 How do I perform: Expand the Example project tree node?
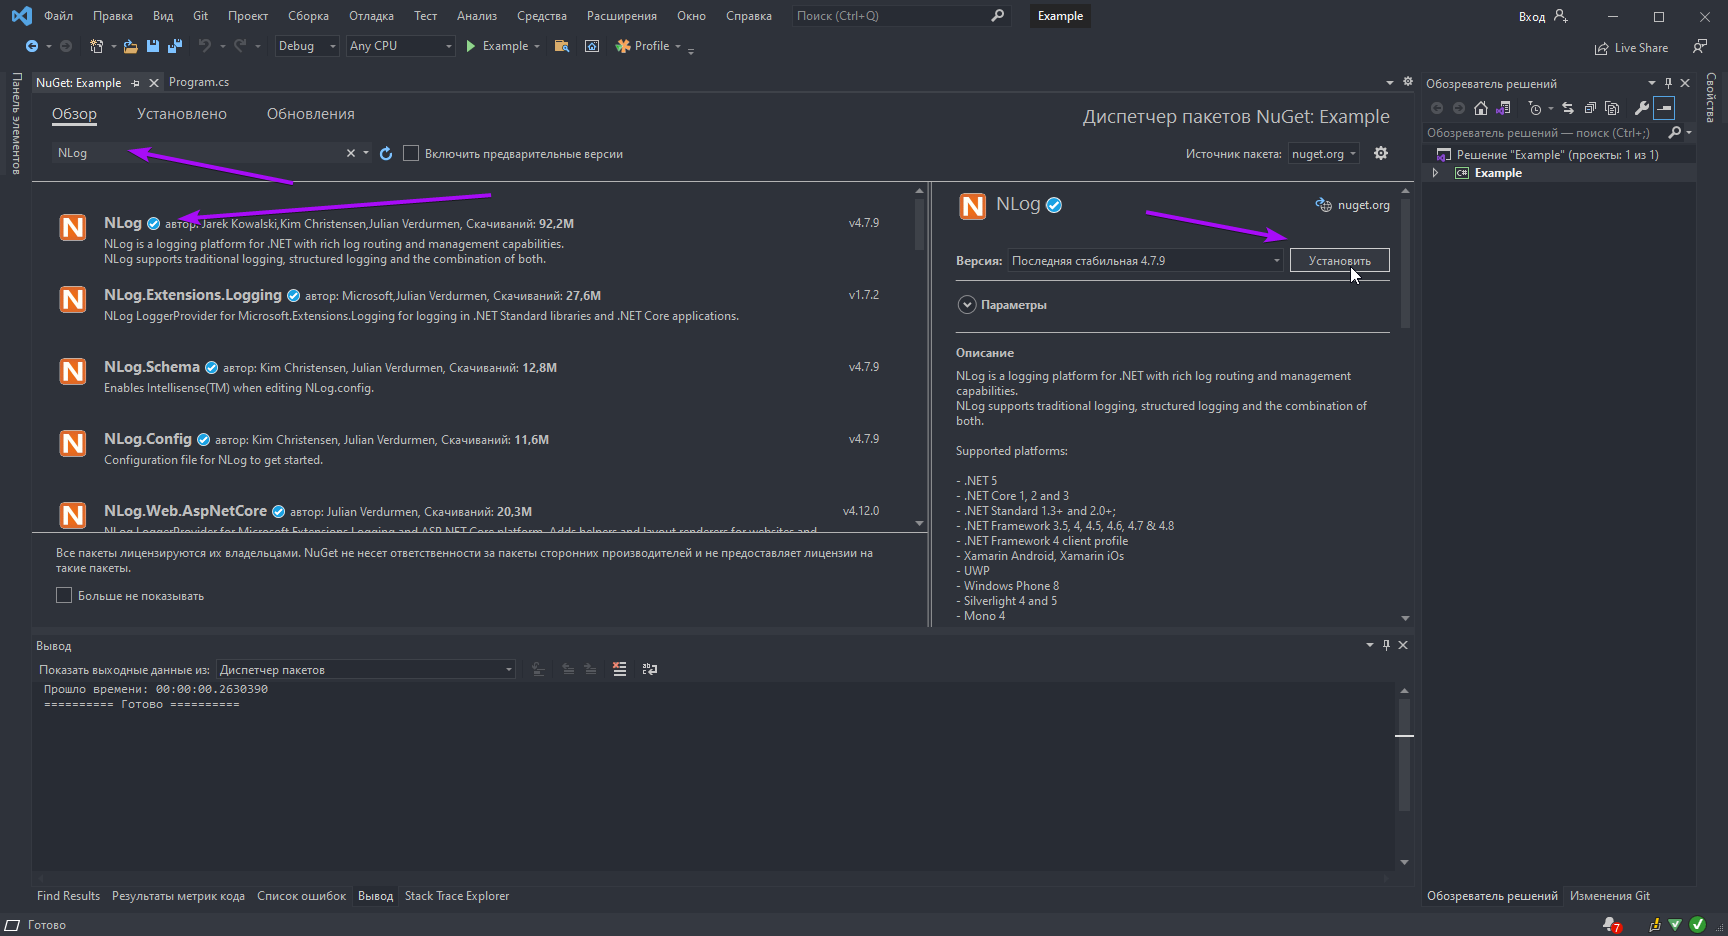click(x=1436, y=173)
